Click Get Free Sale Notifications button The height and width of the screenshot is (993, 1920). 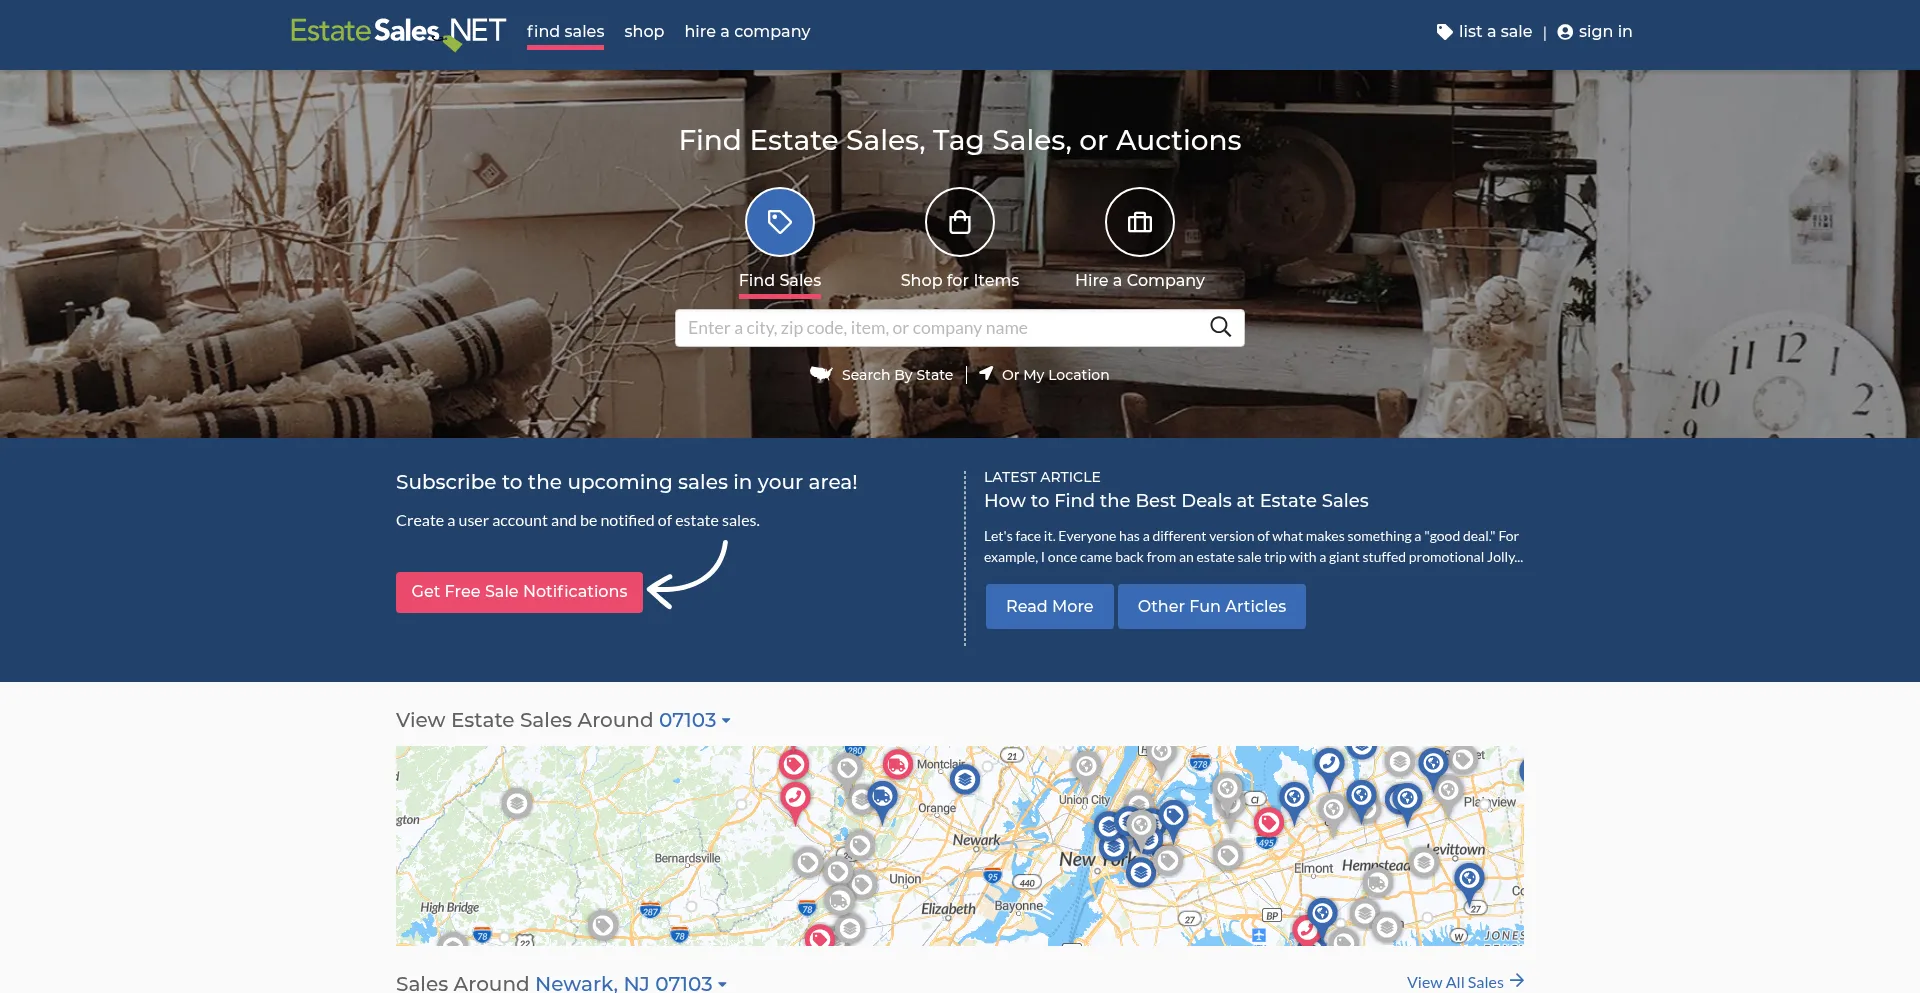pyautogui.click(x=519, y=592)
